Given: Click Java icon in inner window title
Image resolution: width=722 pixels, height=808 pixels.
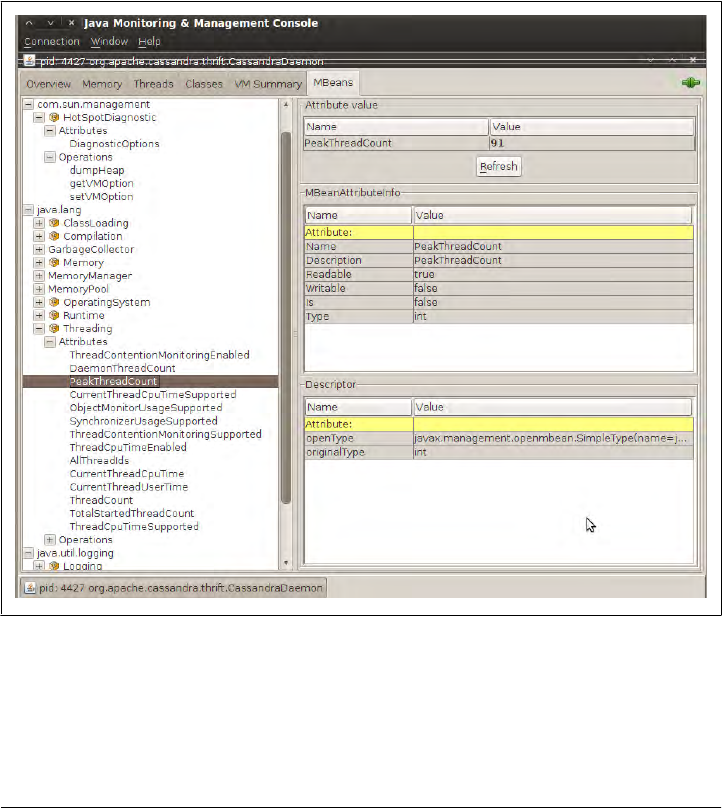Looking at the screenshot, I should [x=30, y=61].
